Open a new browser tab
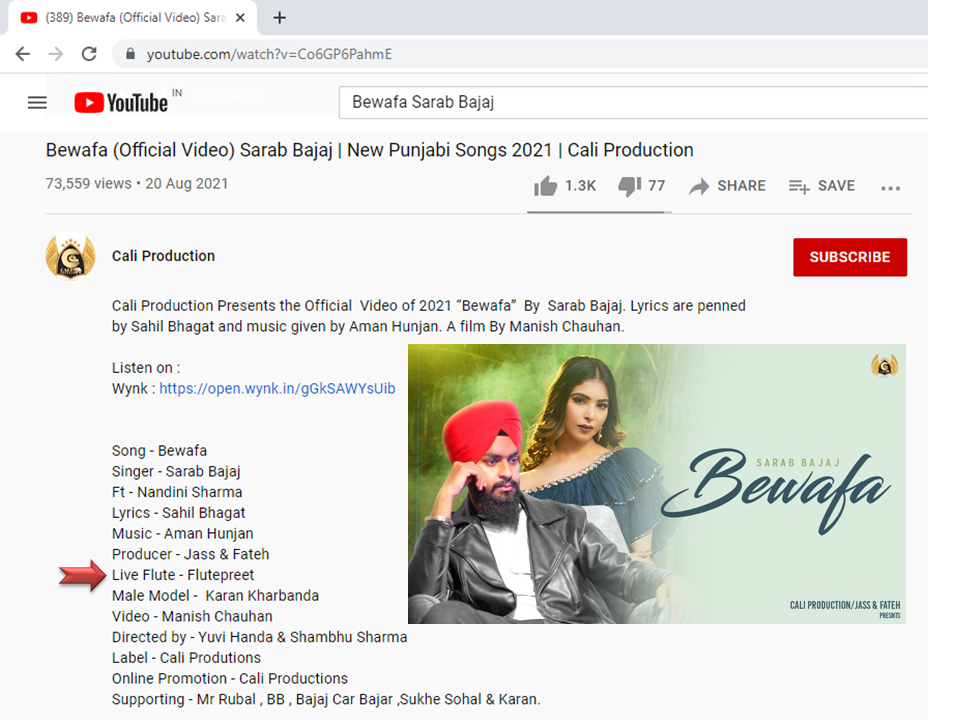The height and width of the screenshot is (720, 960). (279, 17)
